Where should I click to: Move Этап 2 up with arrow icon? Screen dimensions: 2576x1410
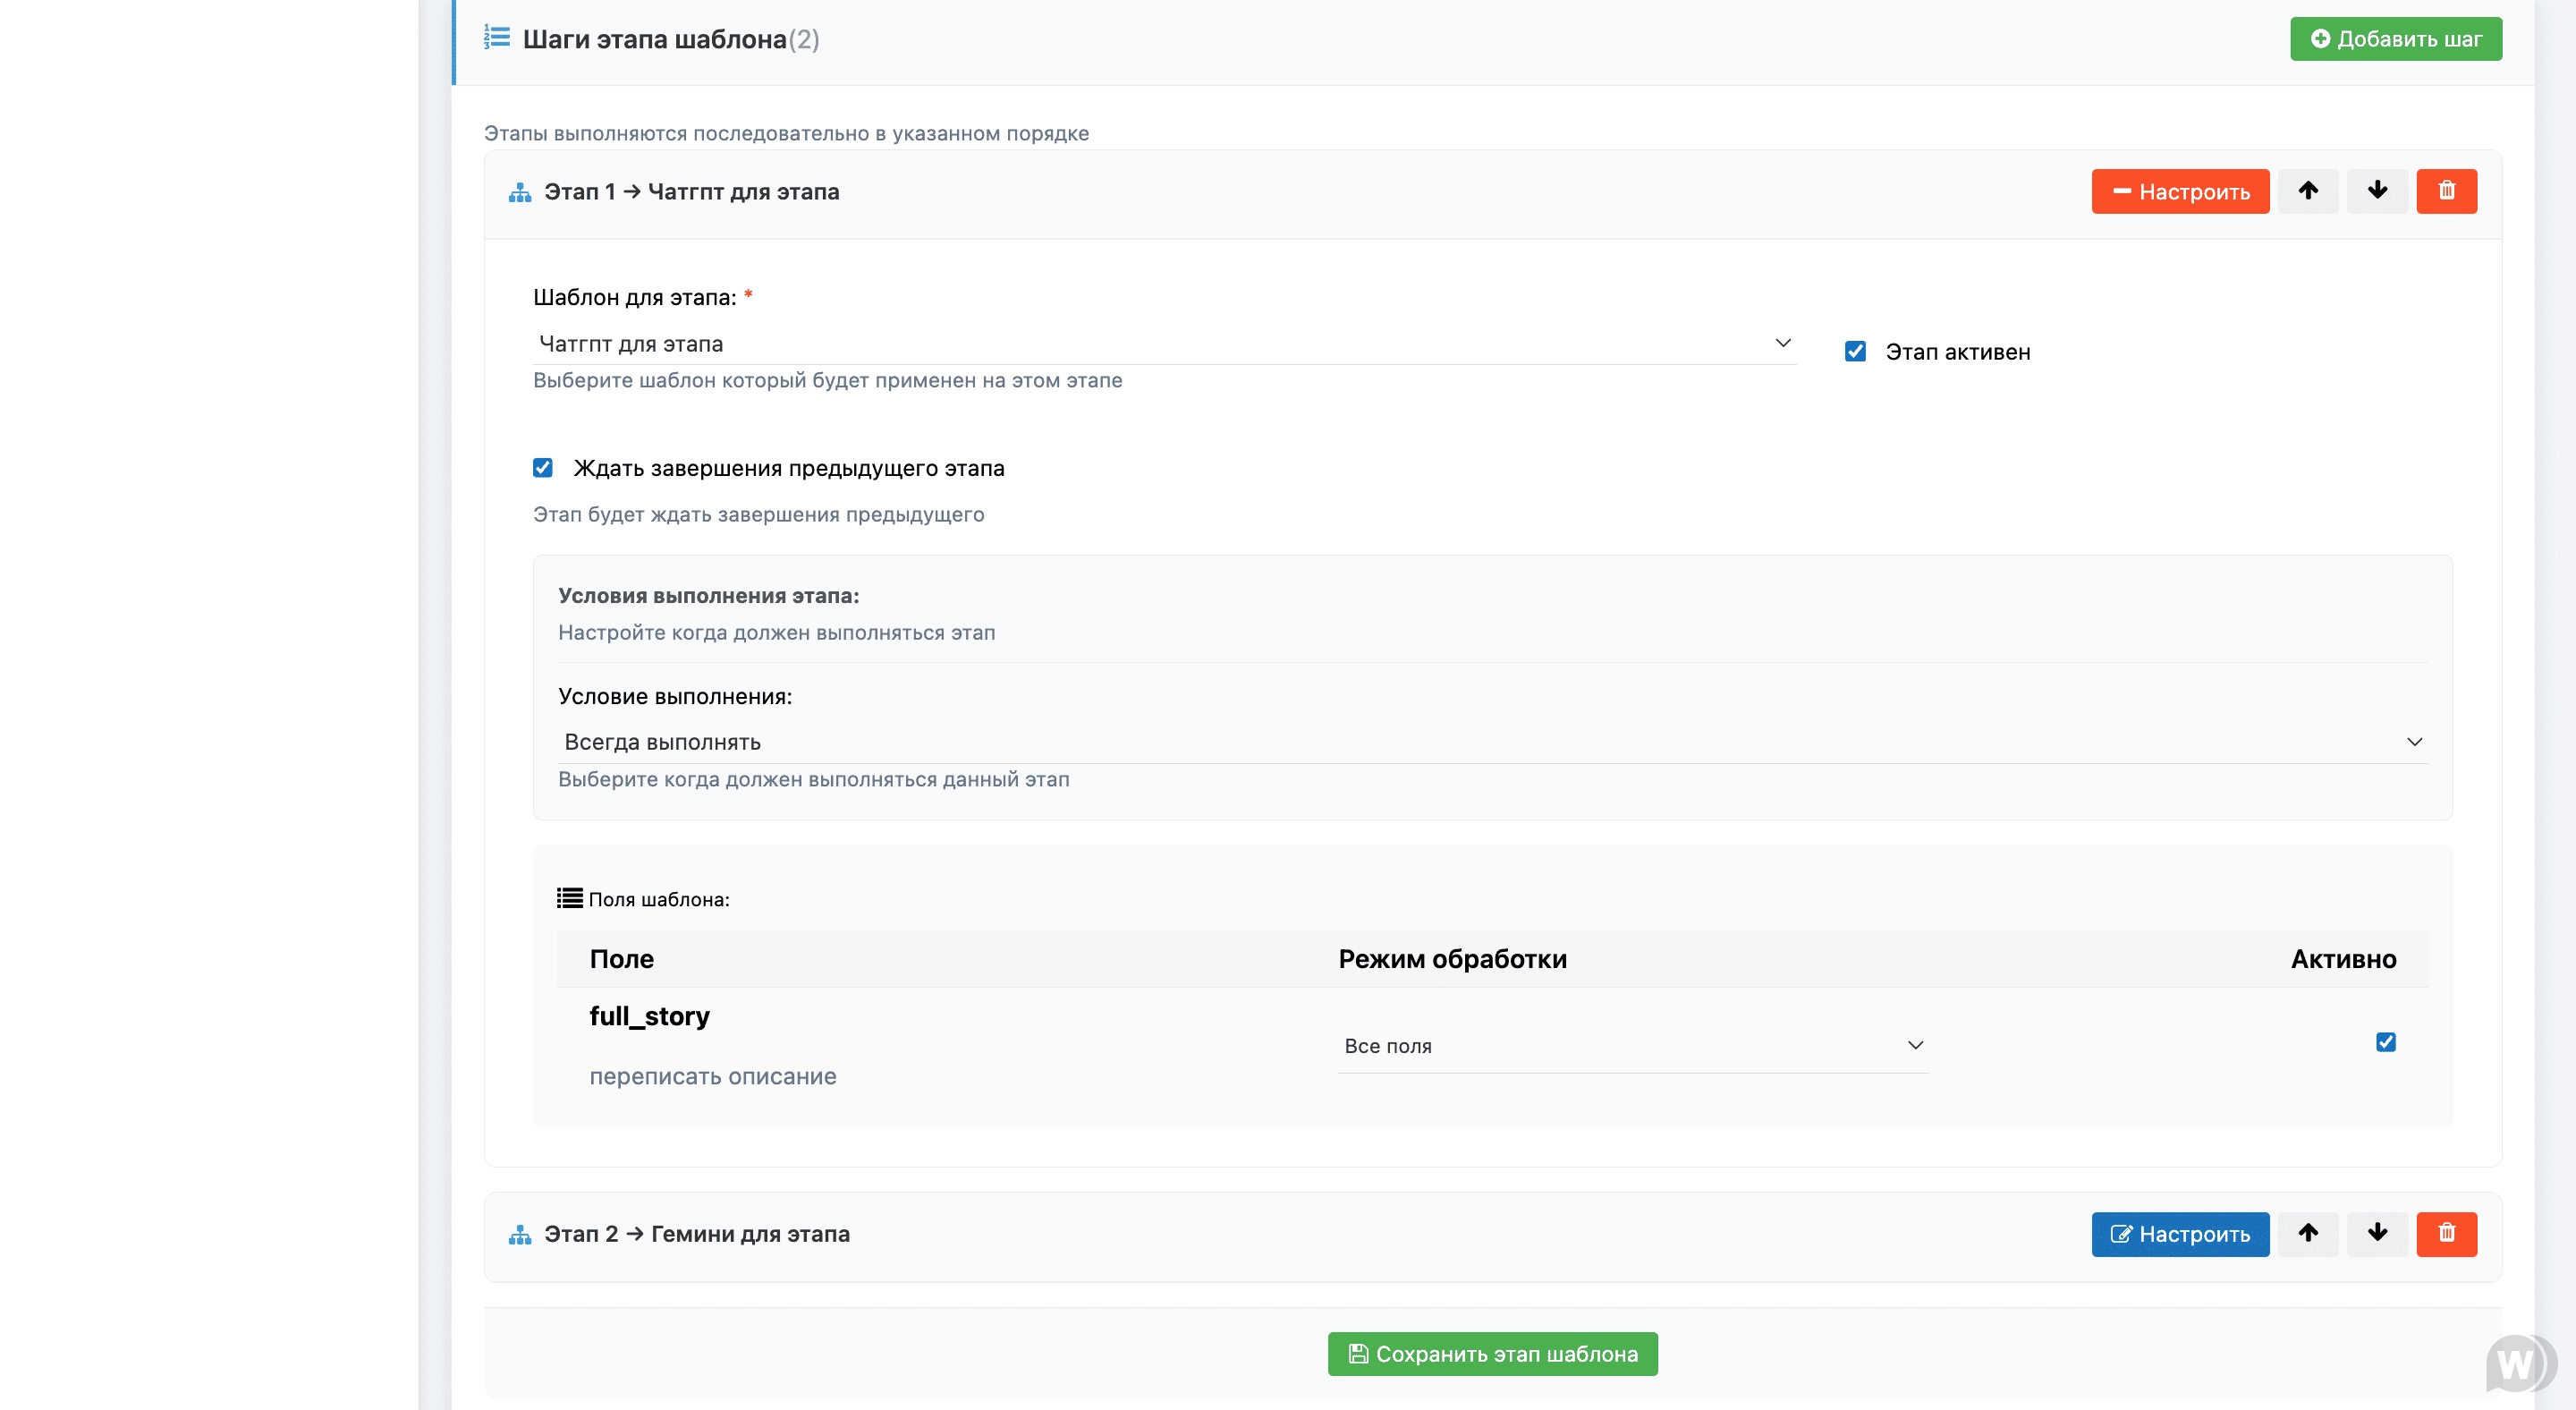(x=2307, y=1233)
